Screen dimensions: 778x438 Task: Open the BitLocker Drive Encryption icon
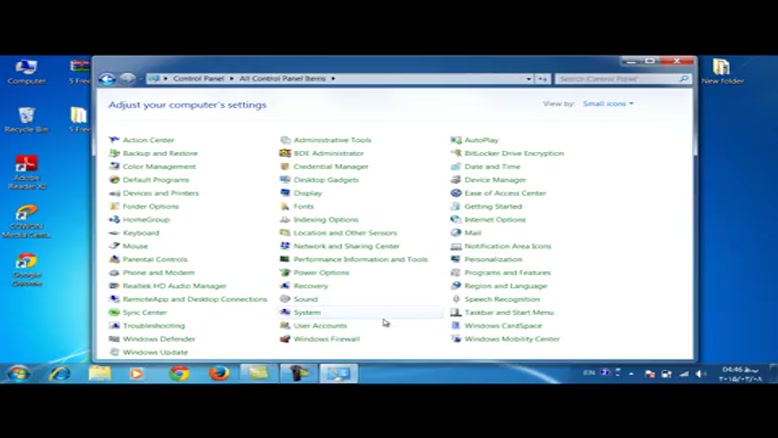[x=455, y=153]
